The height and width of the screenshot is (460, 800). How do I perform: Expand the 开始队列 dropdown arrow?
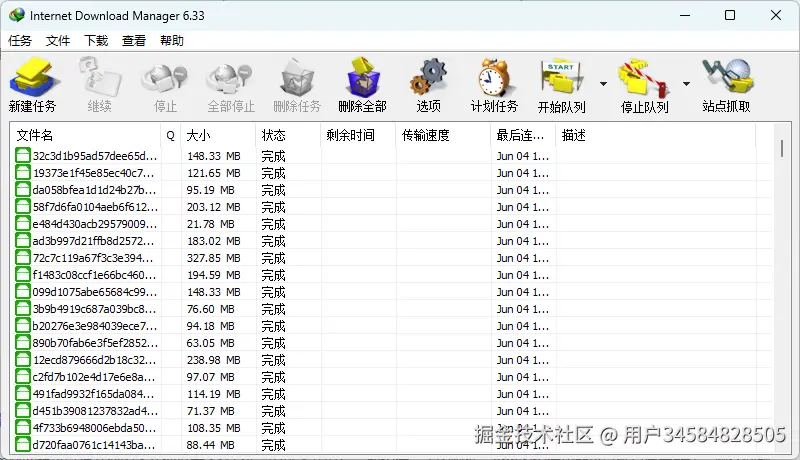(x=603, y=84)
